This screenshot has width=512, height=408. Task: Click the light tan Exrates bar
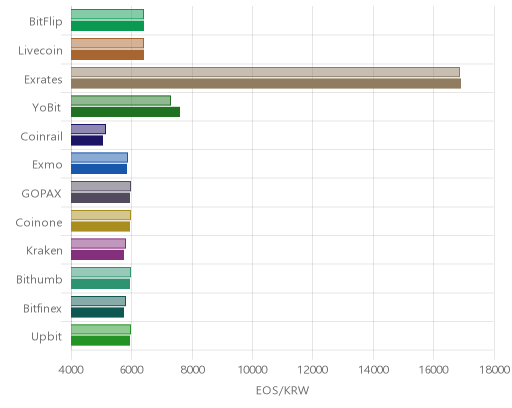pyautogui.click(x=265, y=72)
